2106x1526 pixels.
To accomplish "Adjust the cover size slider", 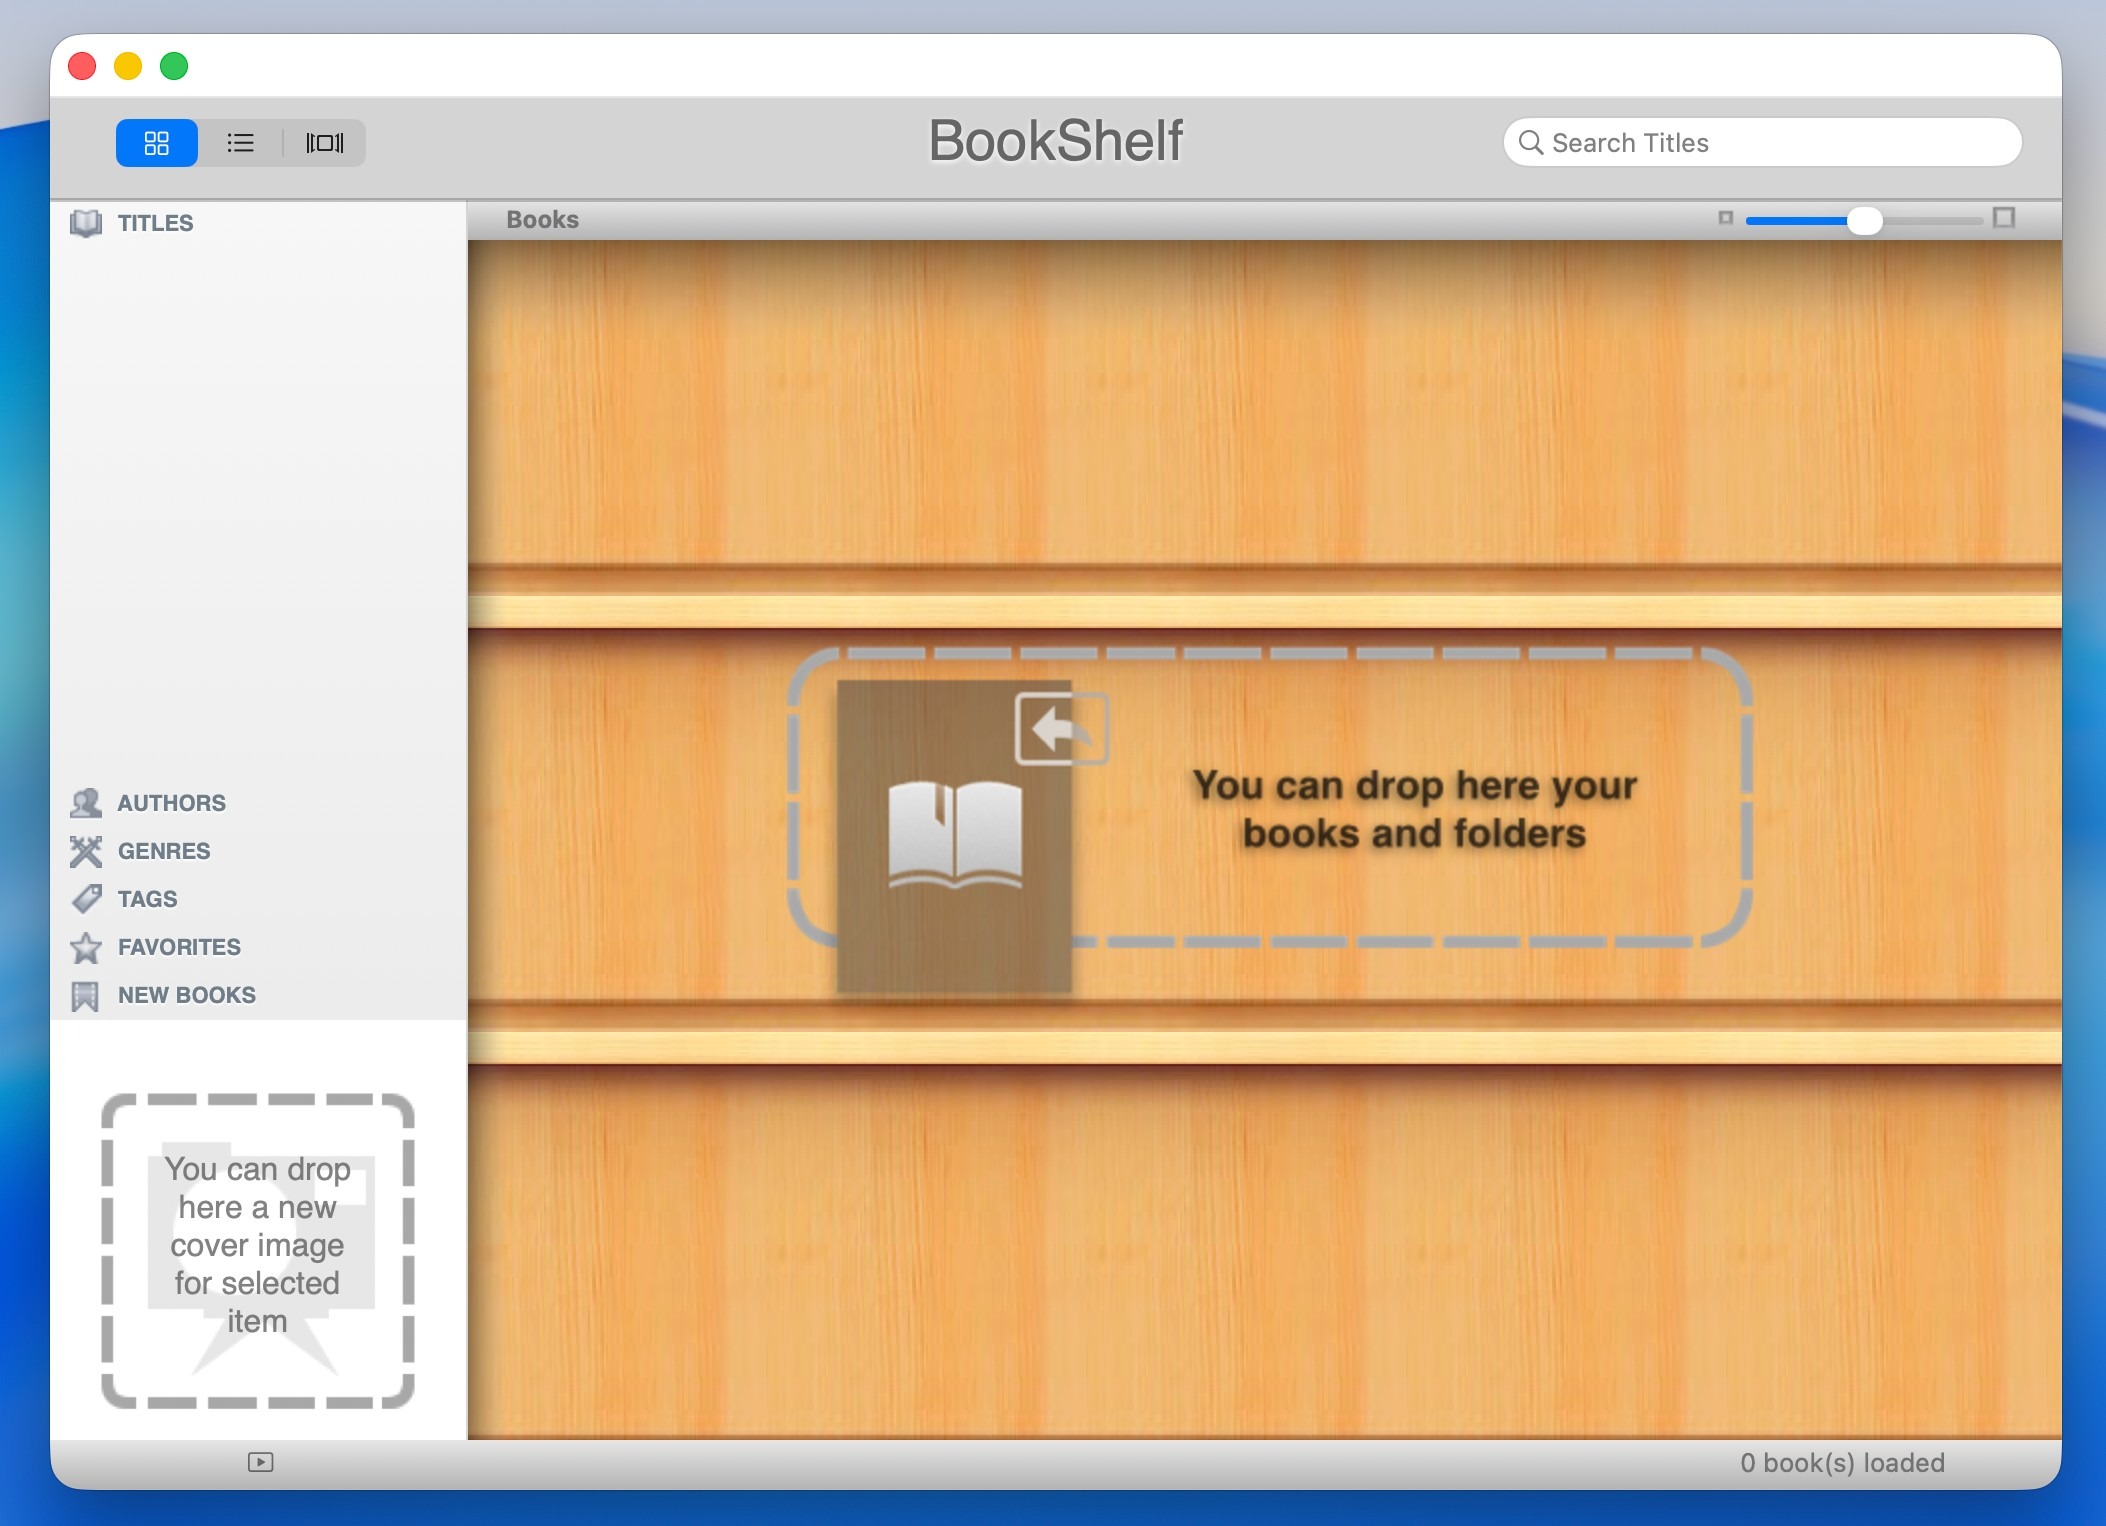I will click(1864, 220).
